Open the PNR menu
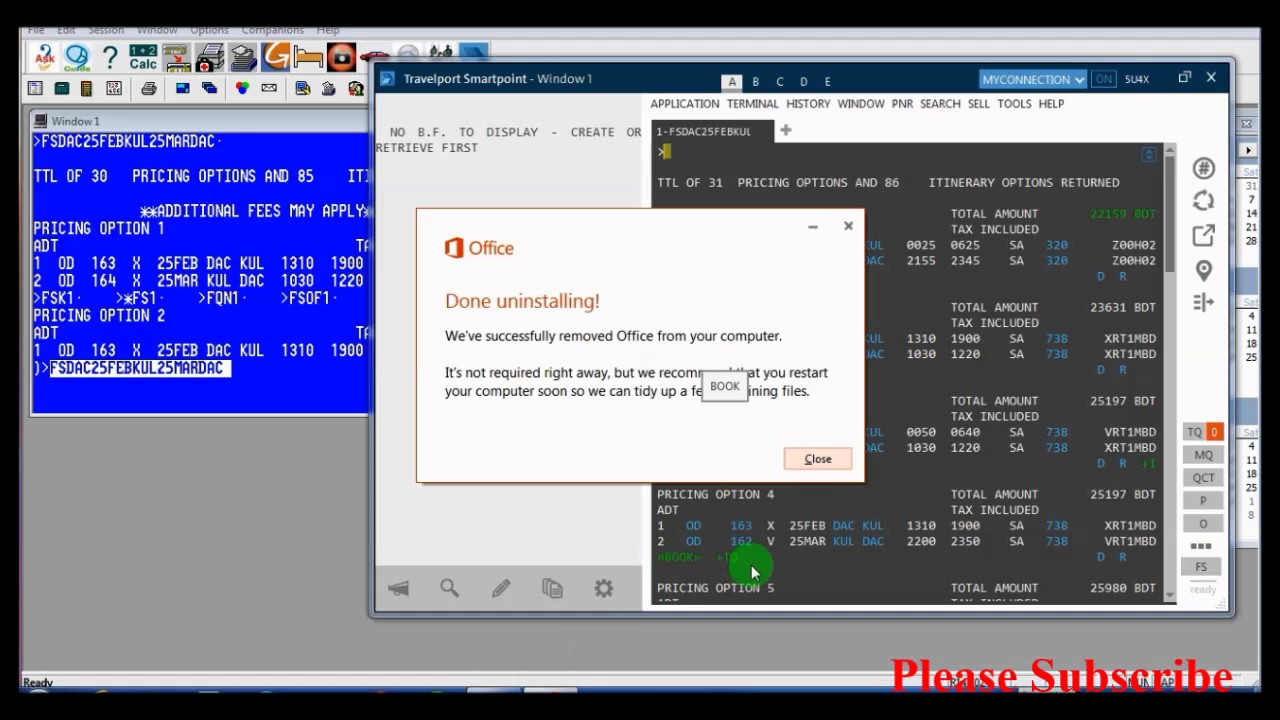The height and width of the screenshot is (720, 1280). (x=902, y=104)
